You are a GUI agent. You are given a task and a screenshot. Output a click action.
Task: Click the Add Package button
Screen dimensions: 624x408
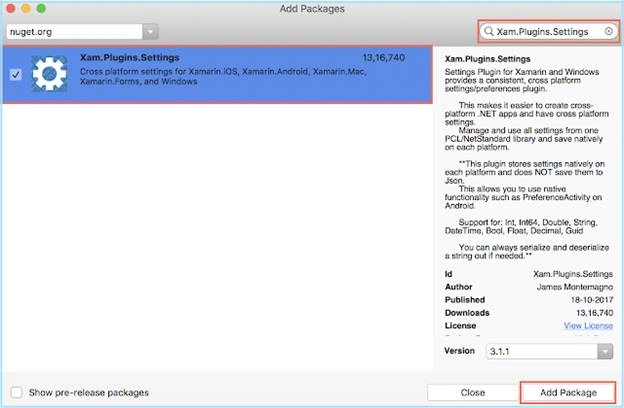568,393
